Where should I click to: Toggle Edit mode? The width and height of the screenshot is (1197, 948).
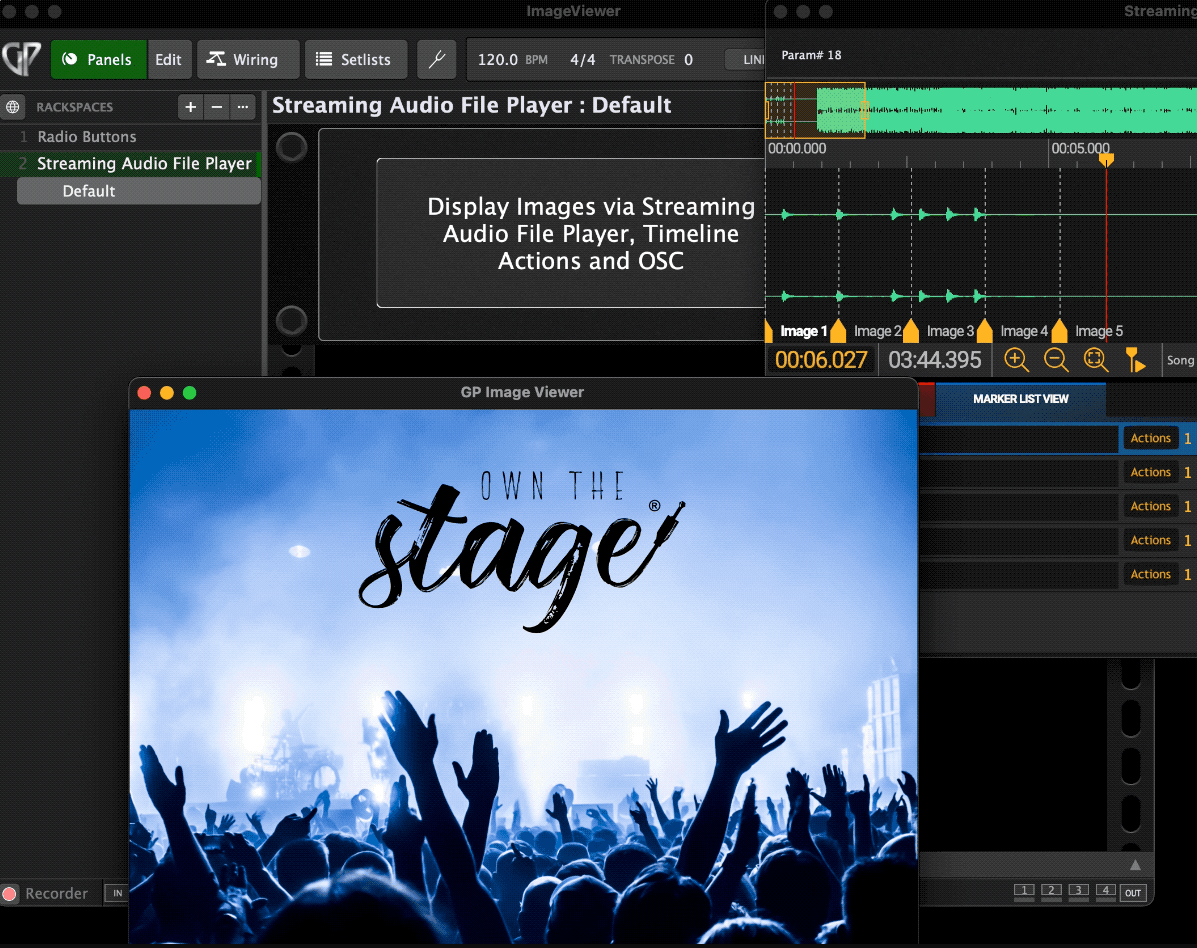(x=168, y=60)
